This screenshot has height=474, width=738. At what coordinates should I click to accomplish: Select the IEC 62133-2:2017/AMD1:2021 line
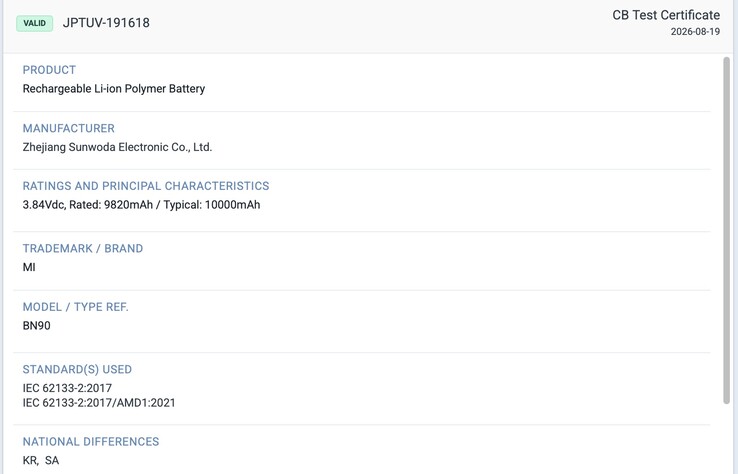99,403
